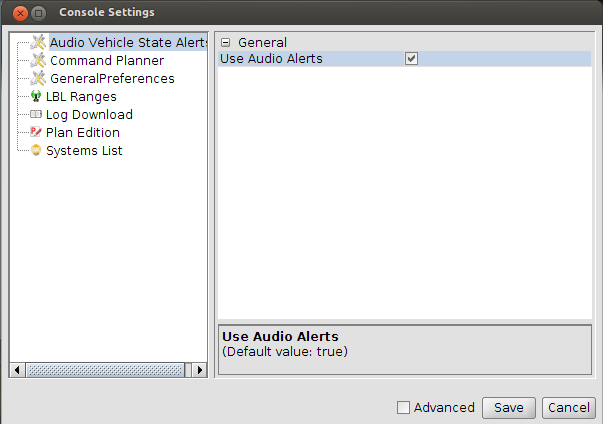This screenshot has height=424, width=603.
Task: Select the Plan Edition entry
Action: tap(83, 133)
